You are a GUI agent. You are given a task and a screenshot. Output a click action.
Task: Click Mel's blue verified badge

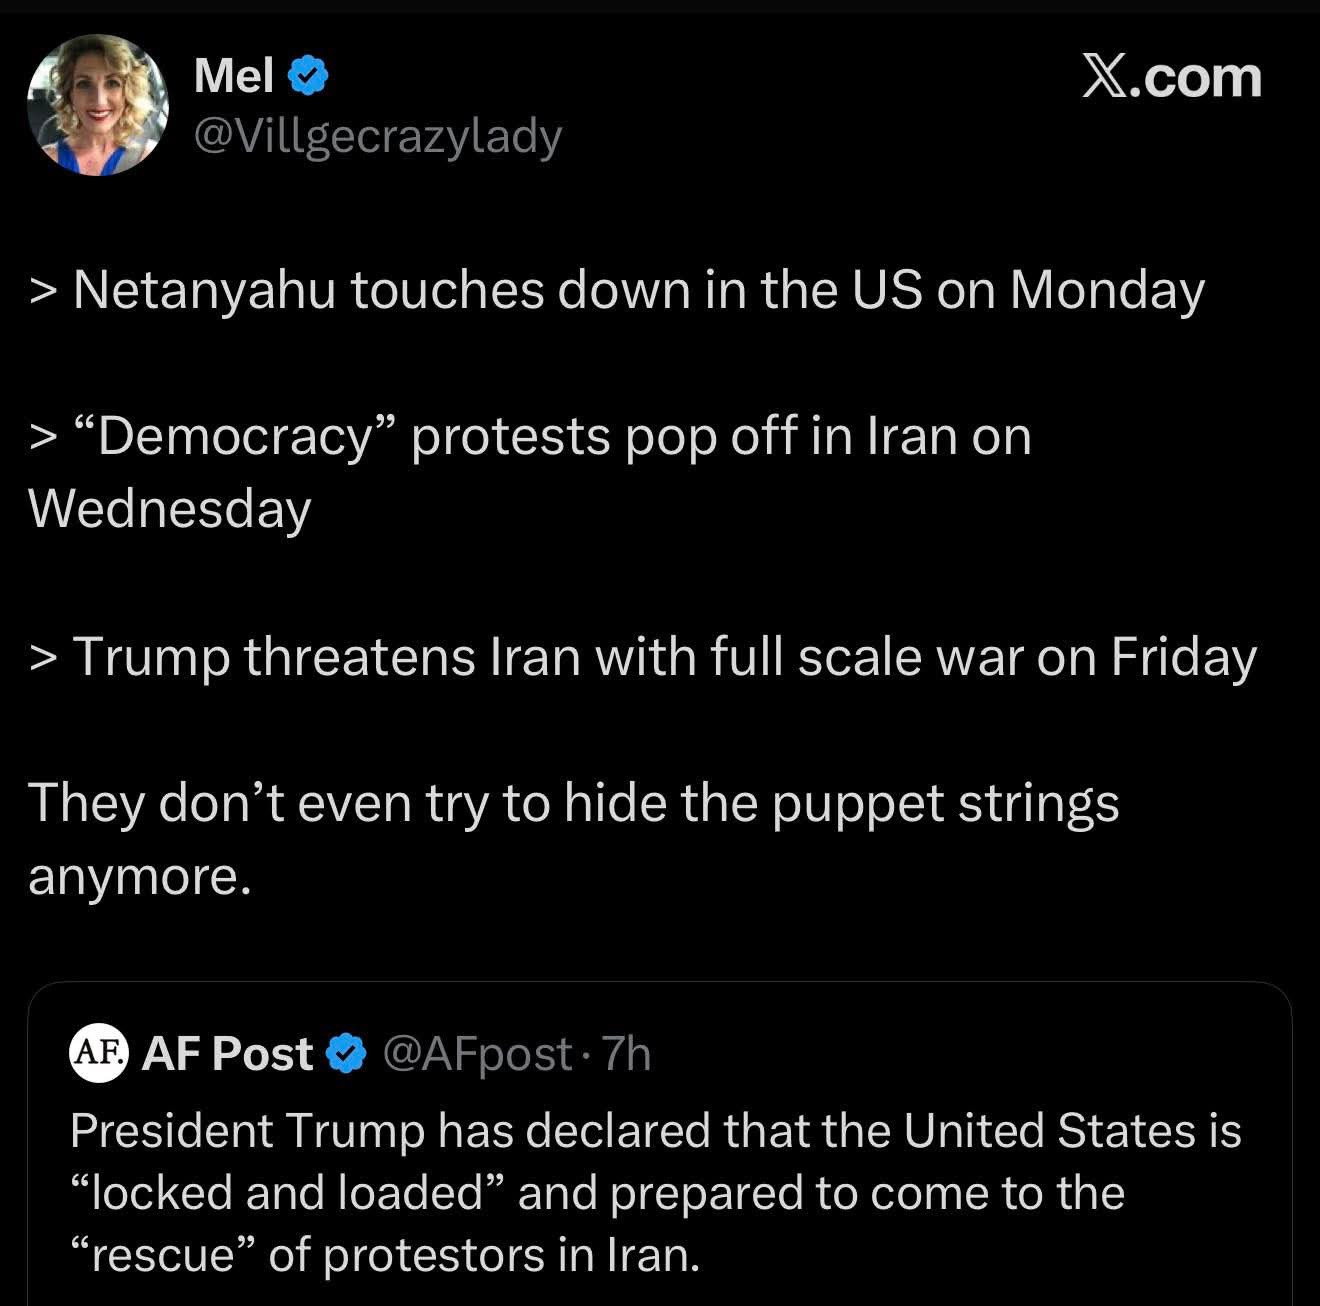tap(308, 76)
